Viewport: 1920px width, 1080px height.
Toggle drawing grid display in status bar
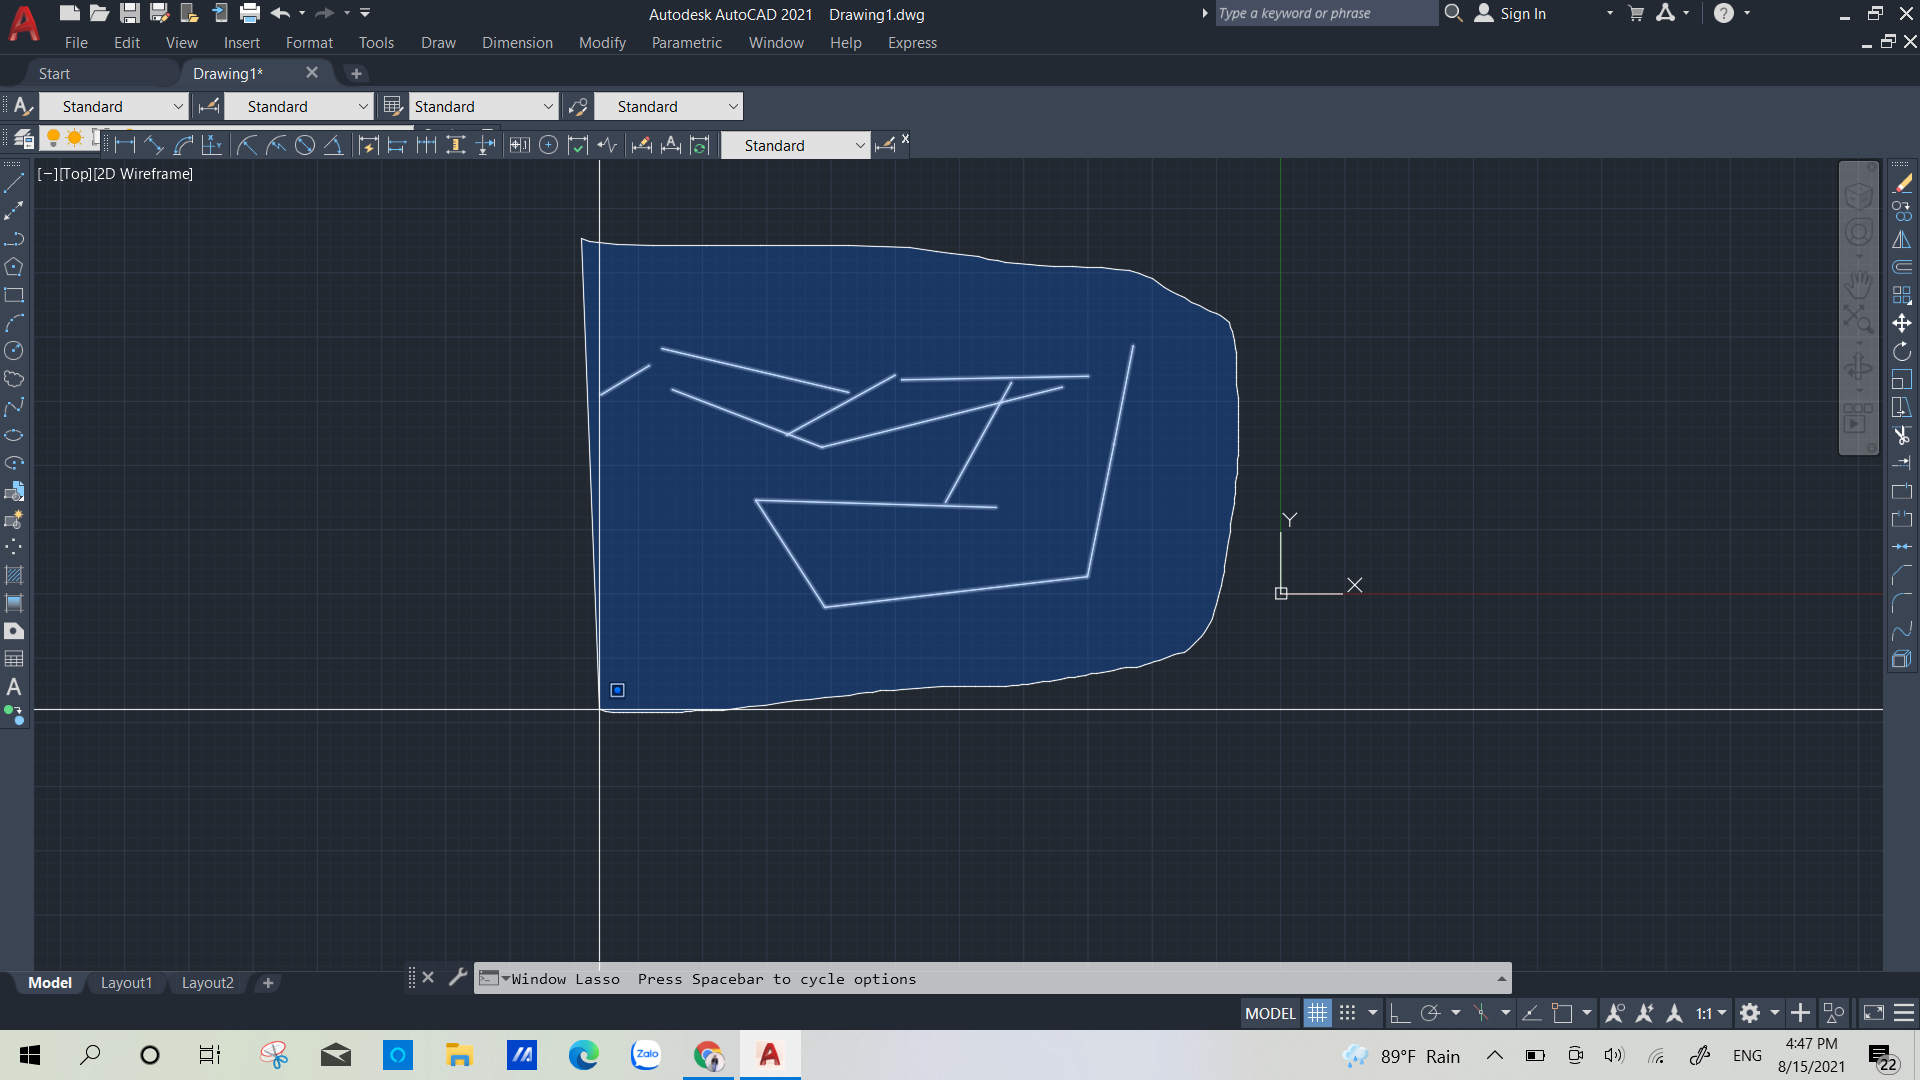coord(1317,1013)
